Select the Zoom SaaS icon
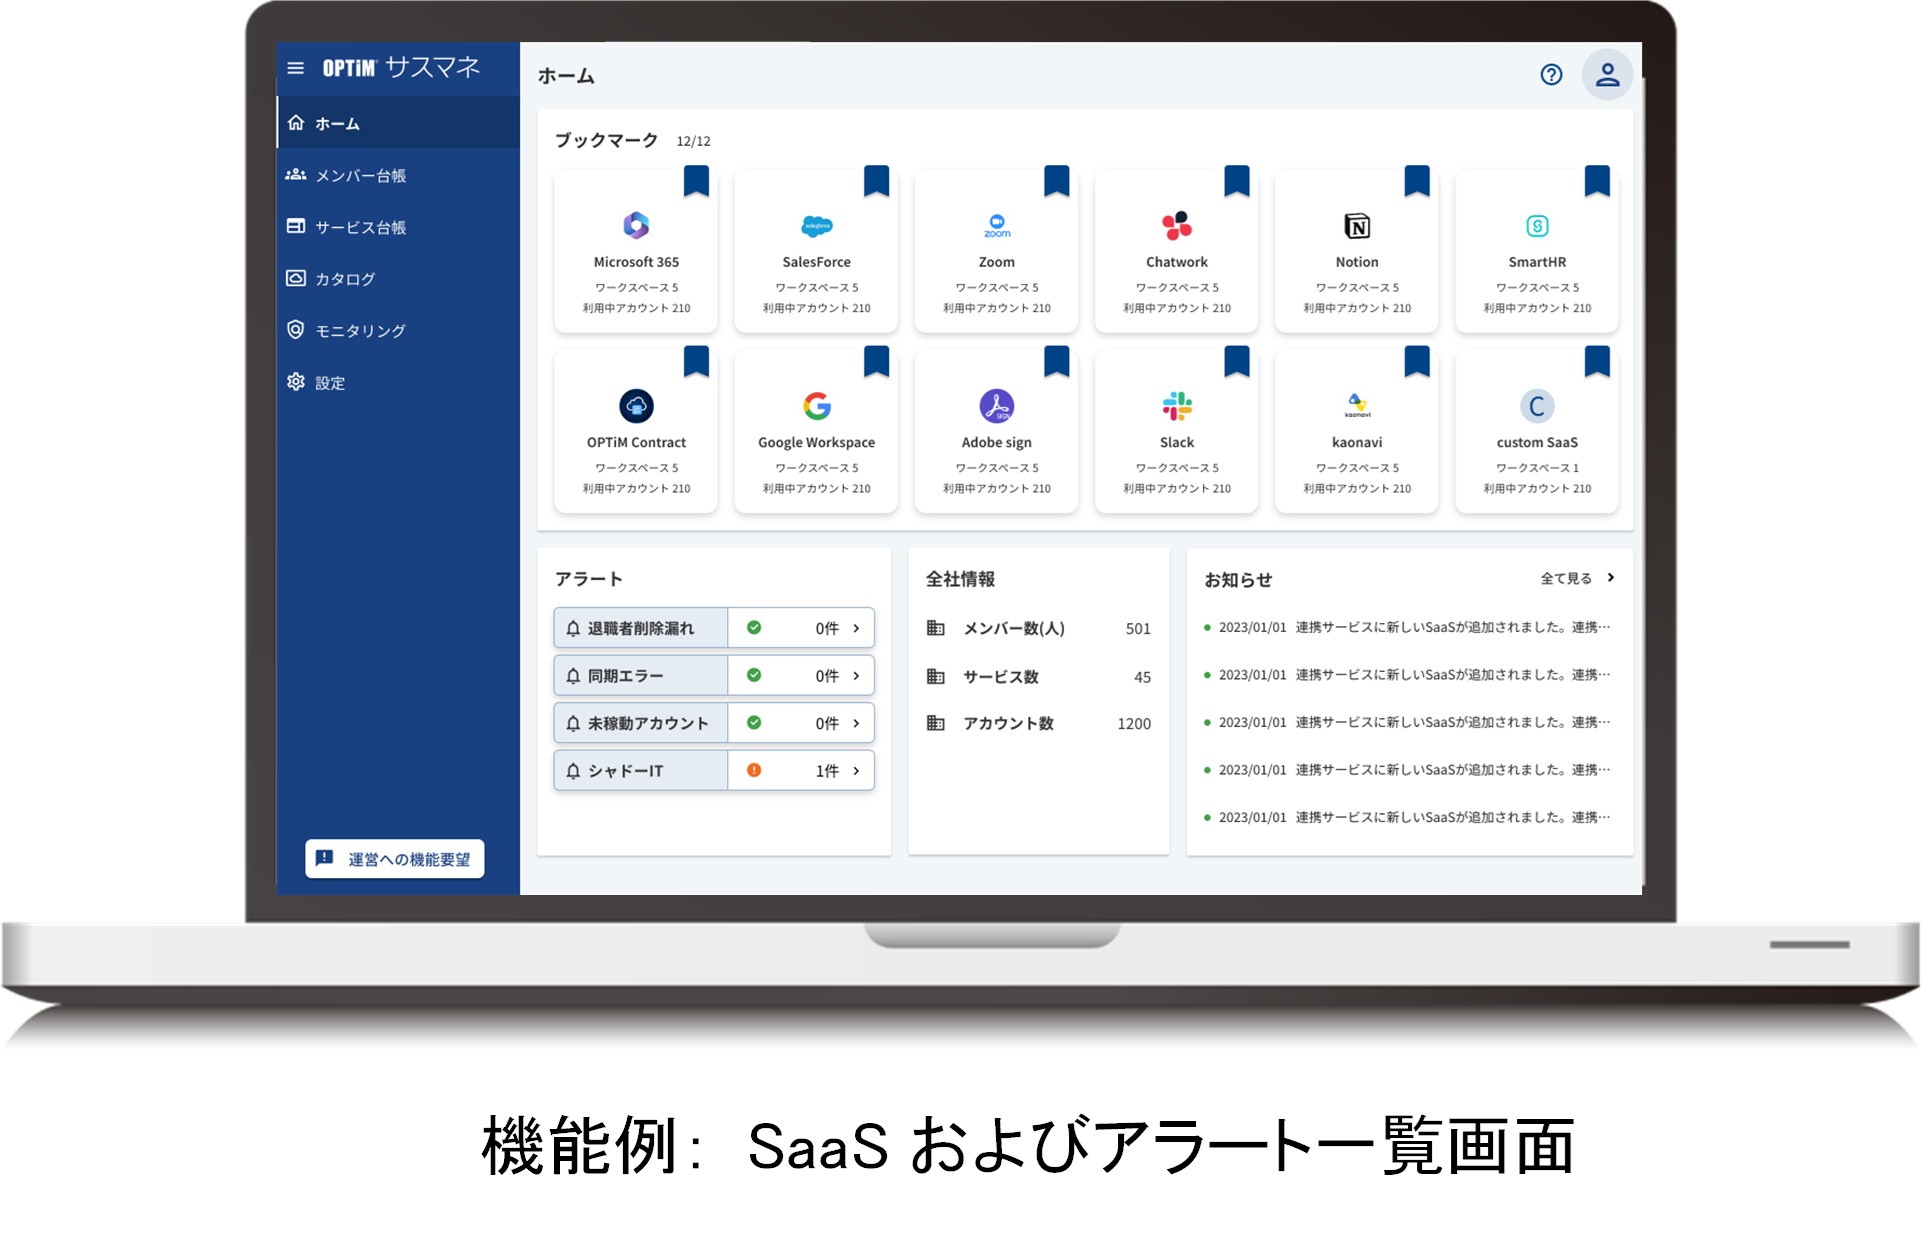Image resolution: width=1925 pixels, height=1252 pixels. (x=996, y=225)
